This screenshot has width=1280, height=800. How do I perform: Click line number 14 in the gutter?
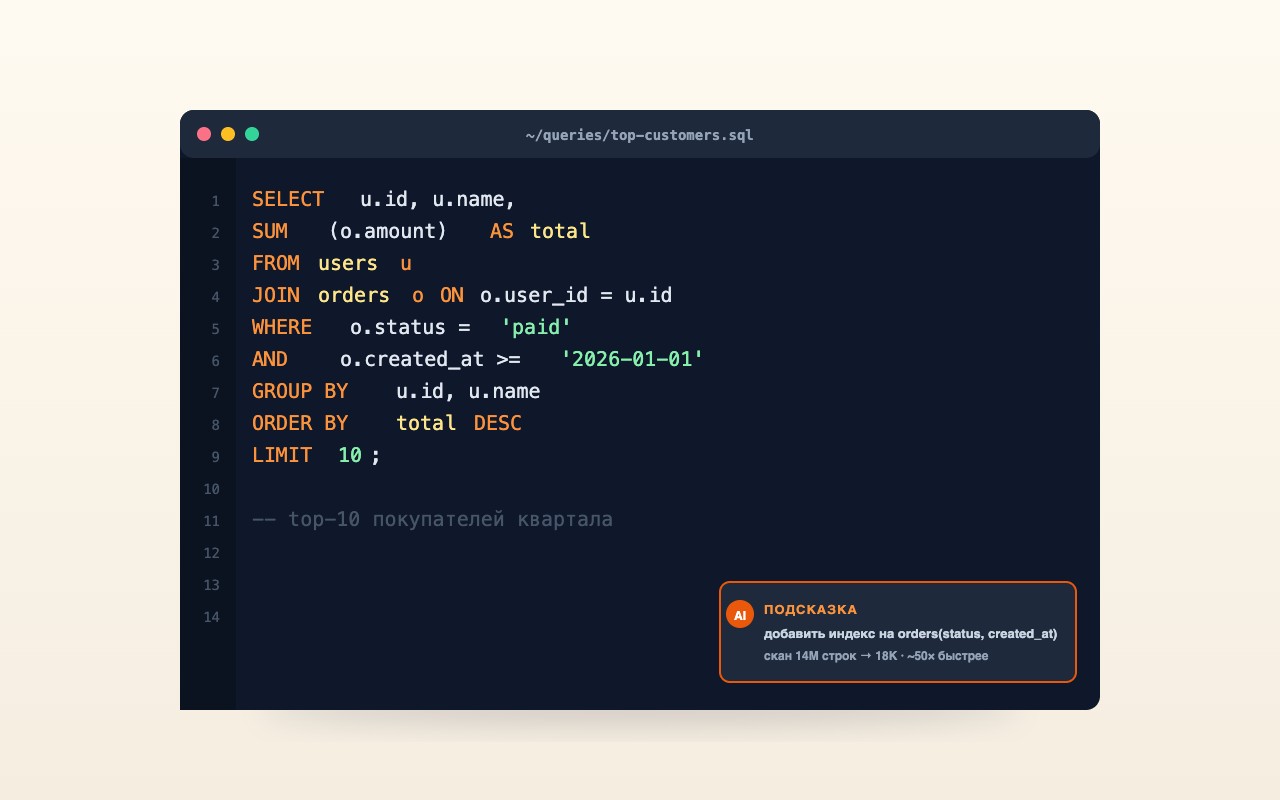coord(211,617)
